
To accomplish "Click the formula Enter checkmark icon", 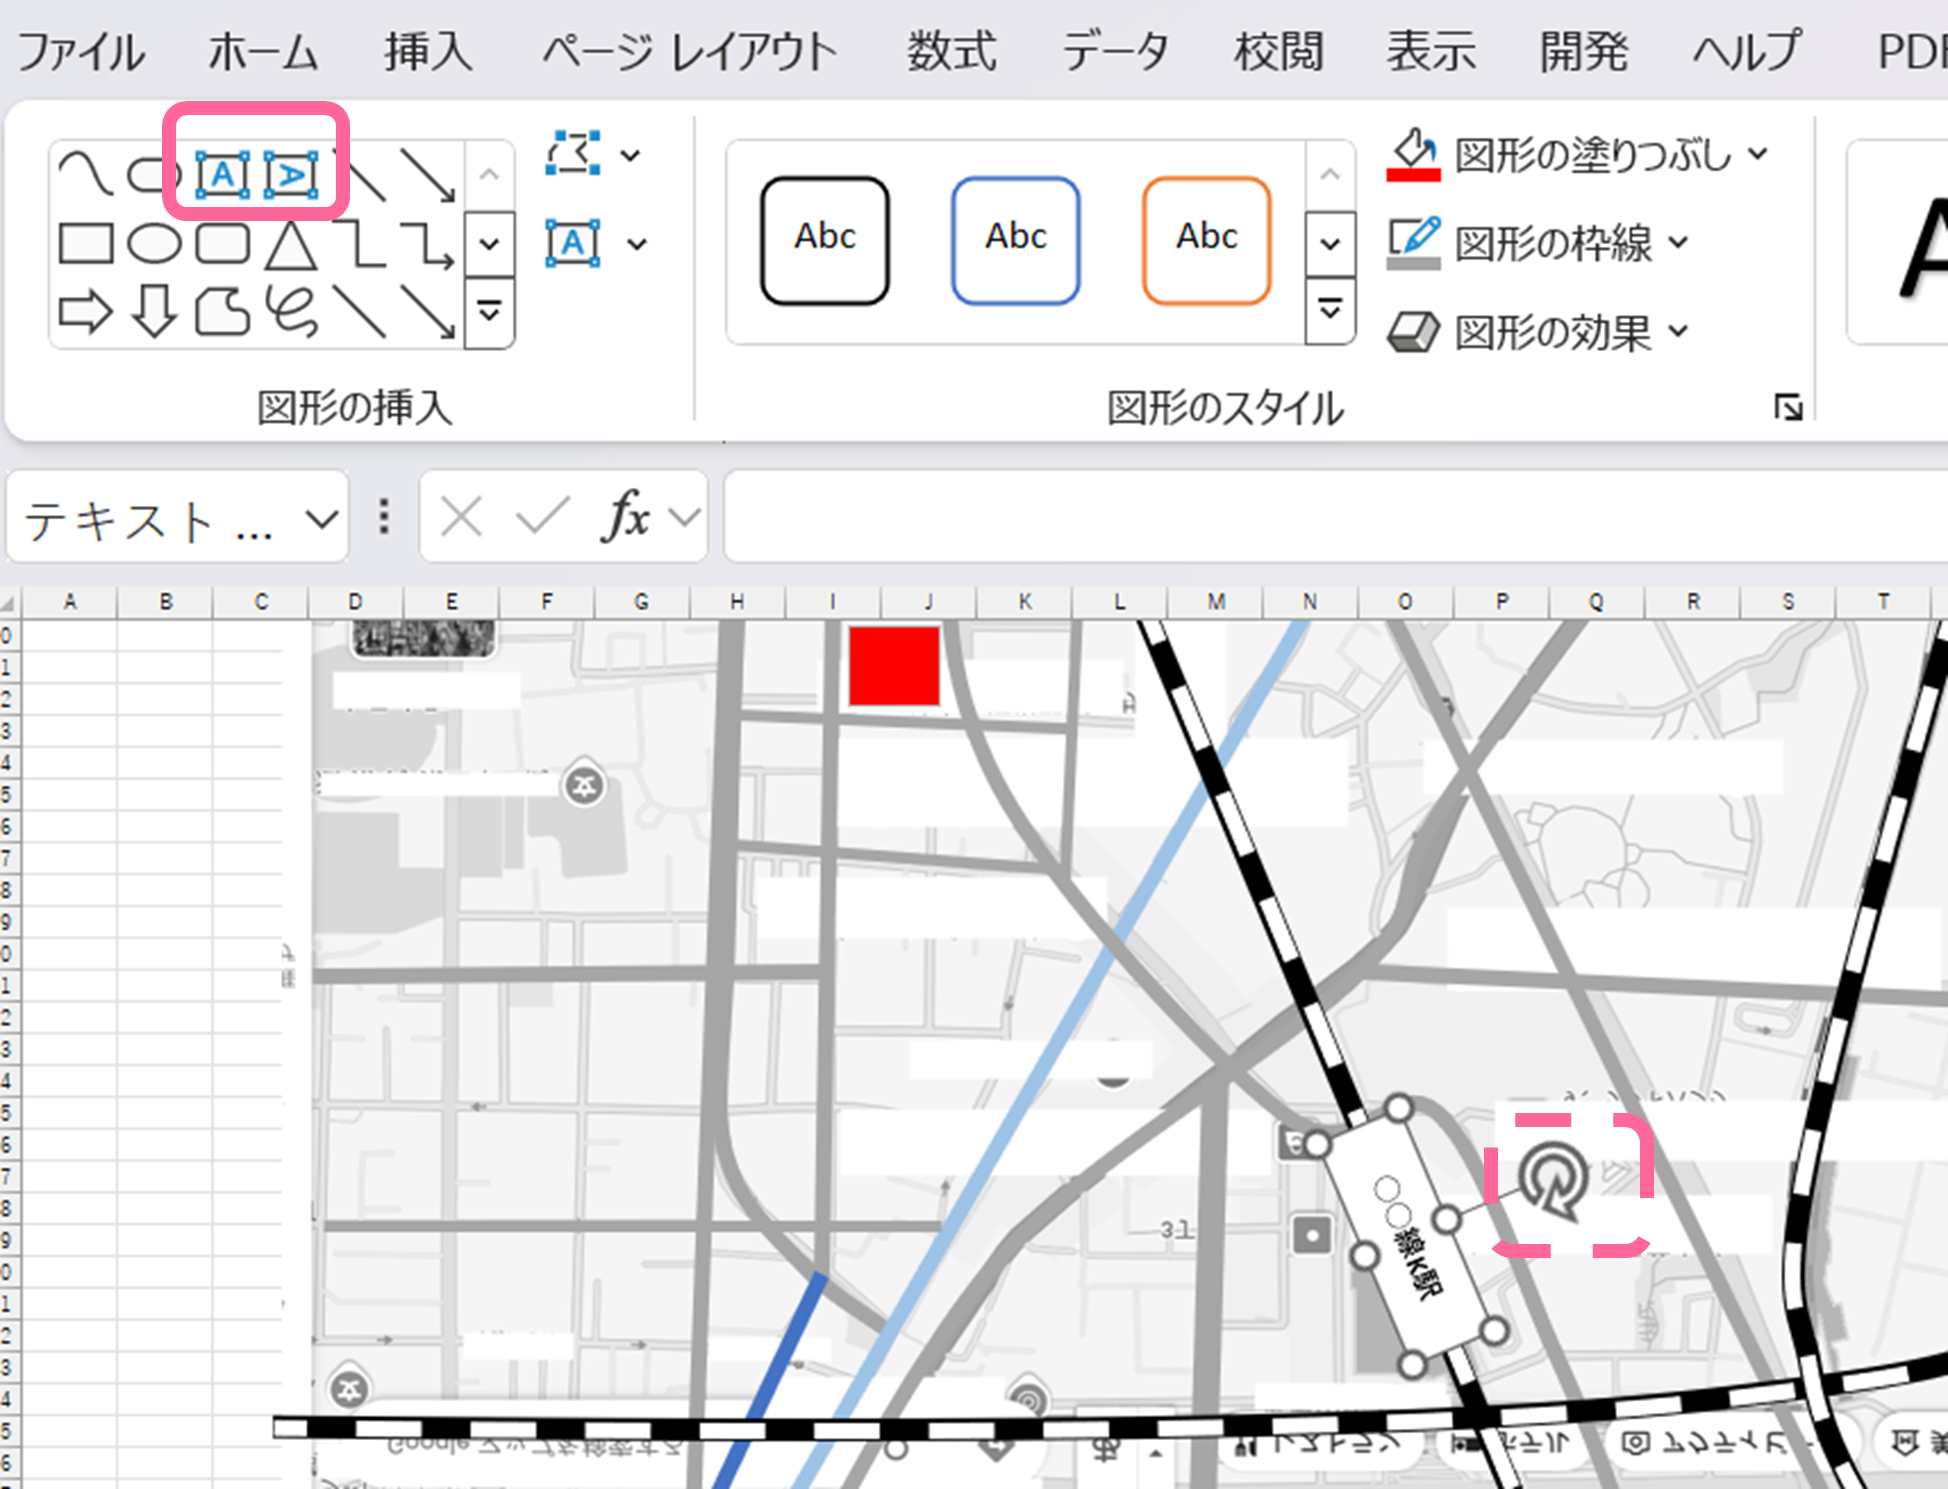I will pos(540,516).
